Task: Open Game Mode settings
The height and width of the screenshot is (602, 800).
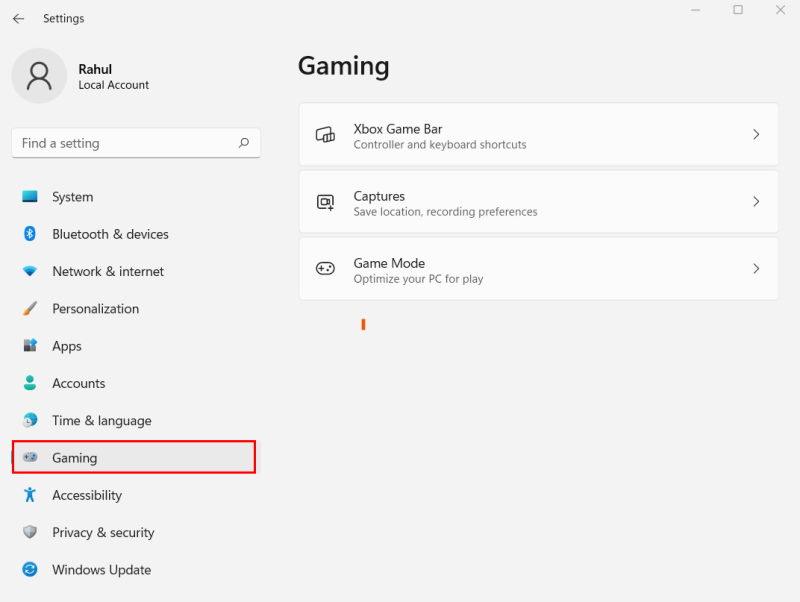Action: click(539, 268)
